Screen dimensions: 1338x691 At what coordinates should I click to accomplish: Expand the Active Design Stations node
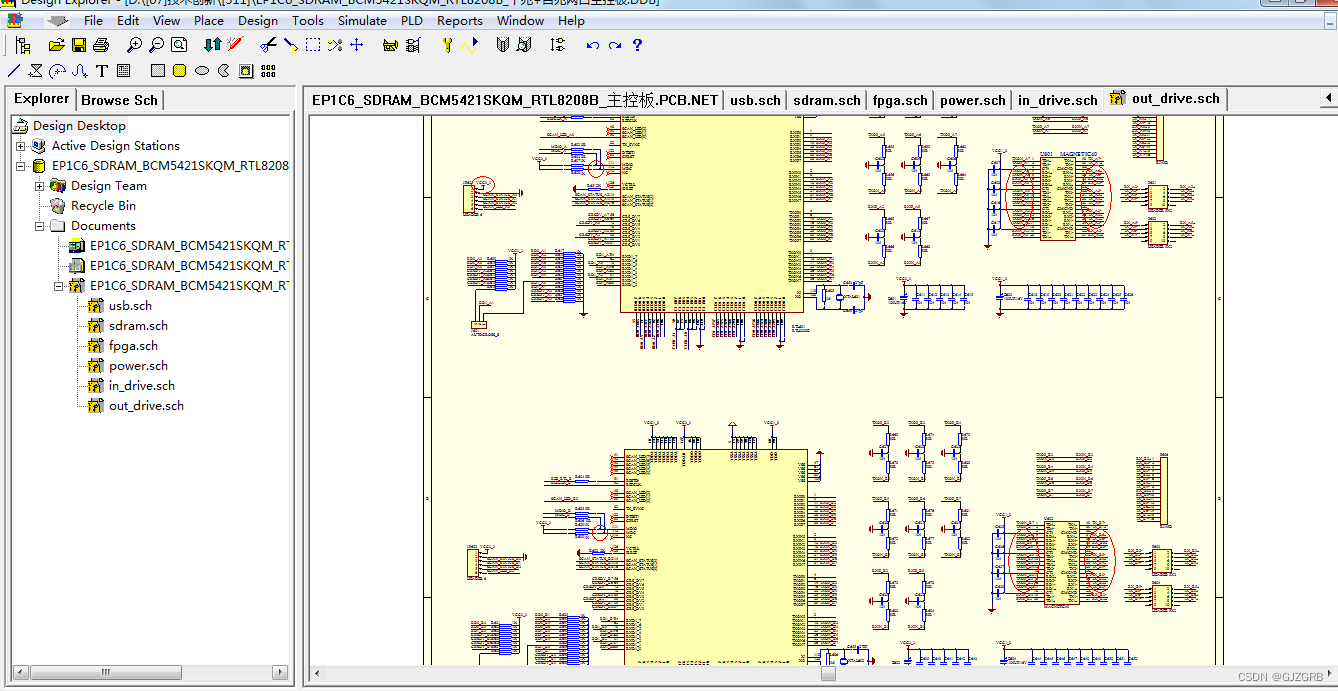[x=22, y=146]
